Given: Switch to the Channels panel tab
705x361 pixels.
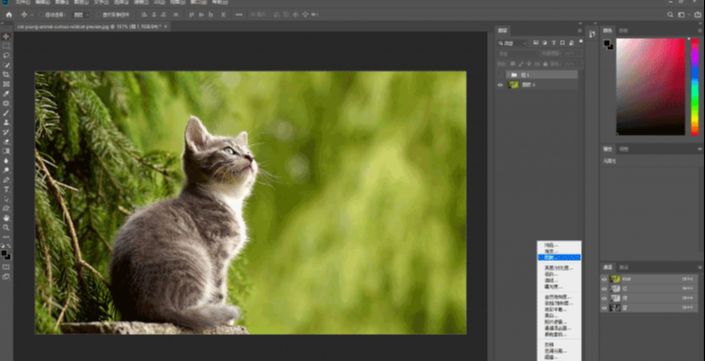Looking at the screenshot, I should 607,267.
